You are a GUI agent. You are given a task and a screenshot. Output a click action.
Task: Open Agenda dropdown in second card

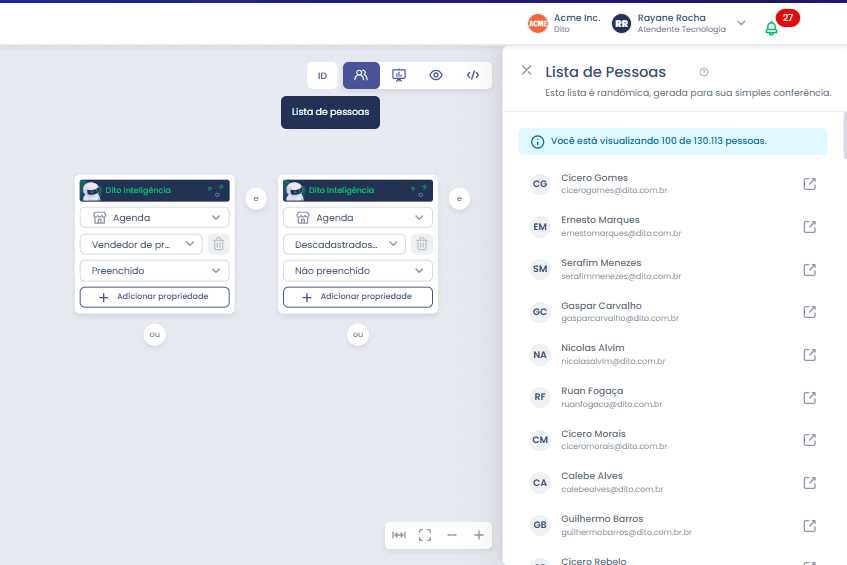[358, 218]
